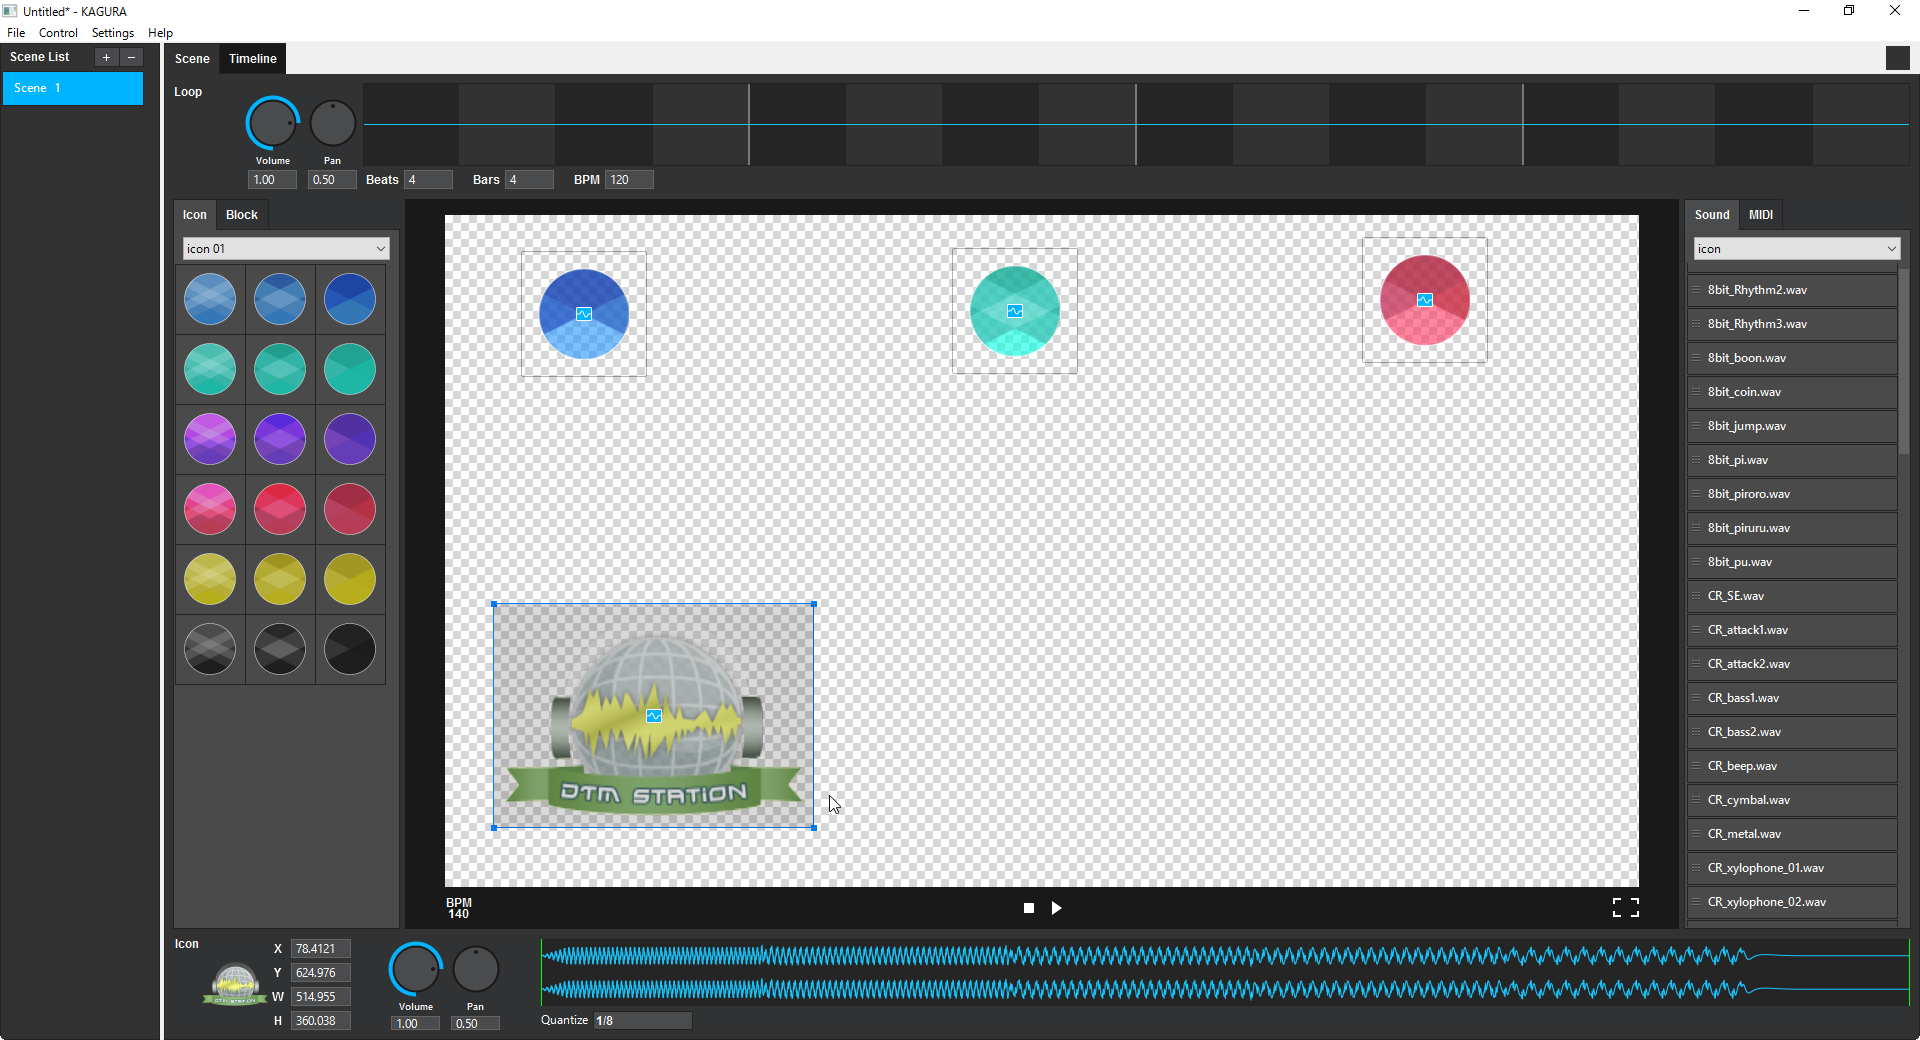Viewport: 1920px width, 1040px height.
Task: Switch to the MIDI tab
Action: pyautogui.click(x=1761, y=215)
